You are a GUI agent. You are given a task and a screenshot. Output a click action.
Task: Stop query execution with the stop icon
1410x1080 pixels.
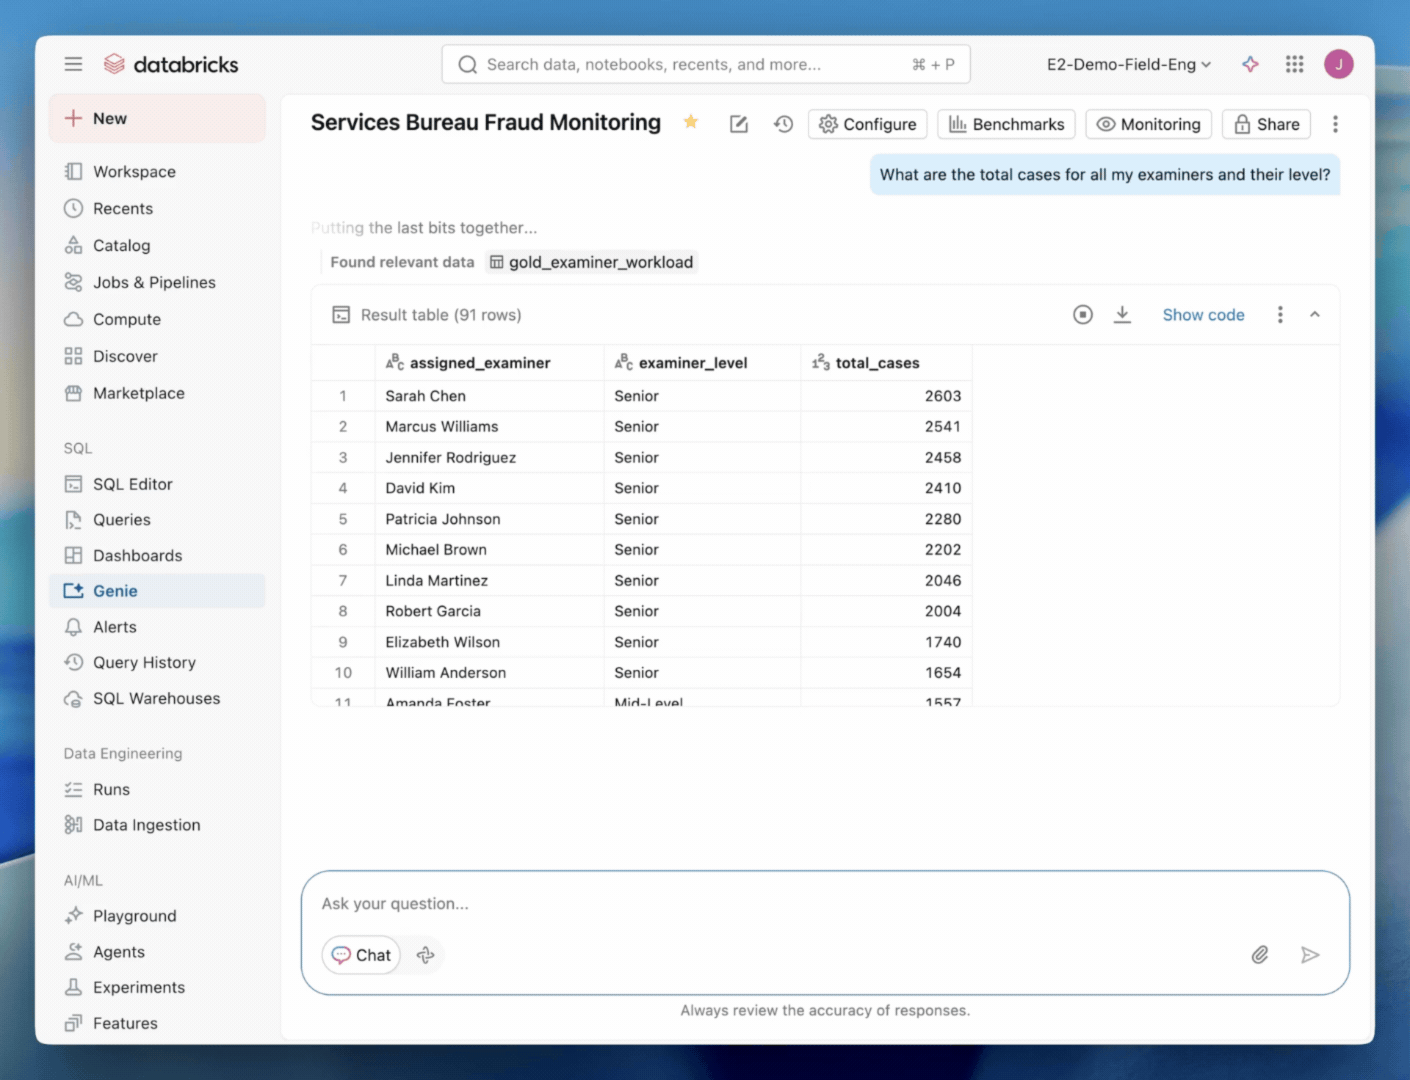point(1082,314)
